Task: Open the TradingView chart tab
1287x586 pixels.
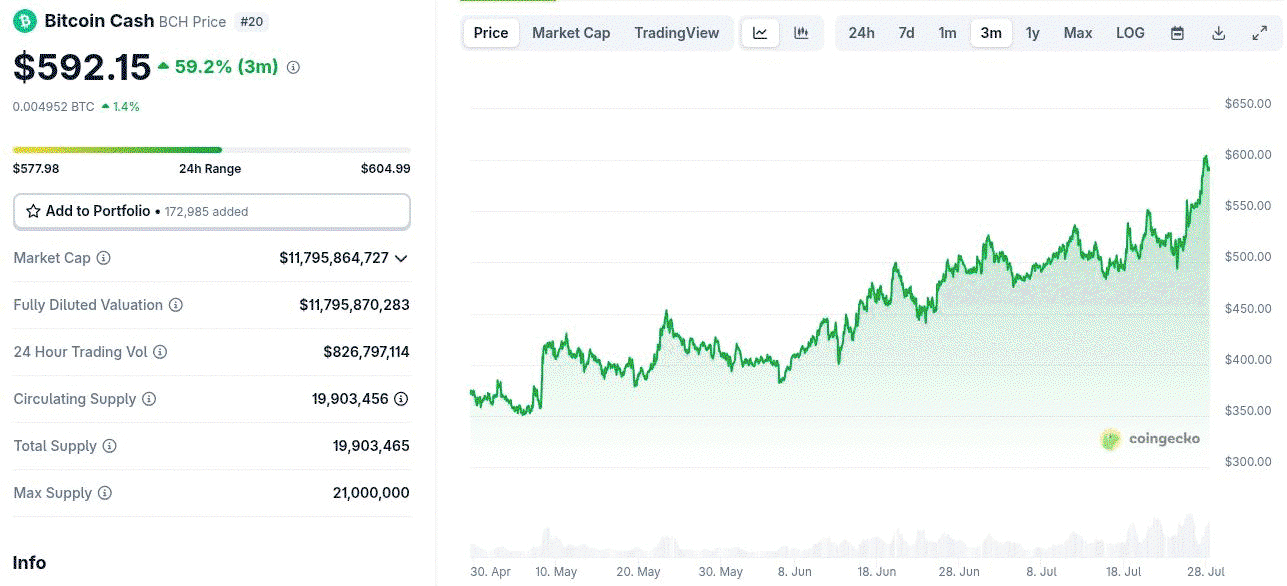Action: (677, 33)
